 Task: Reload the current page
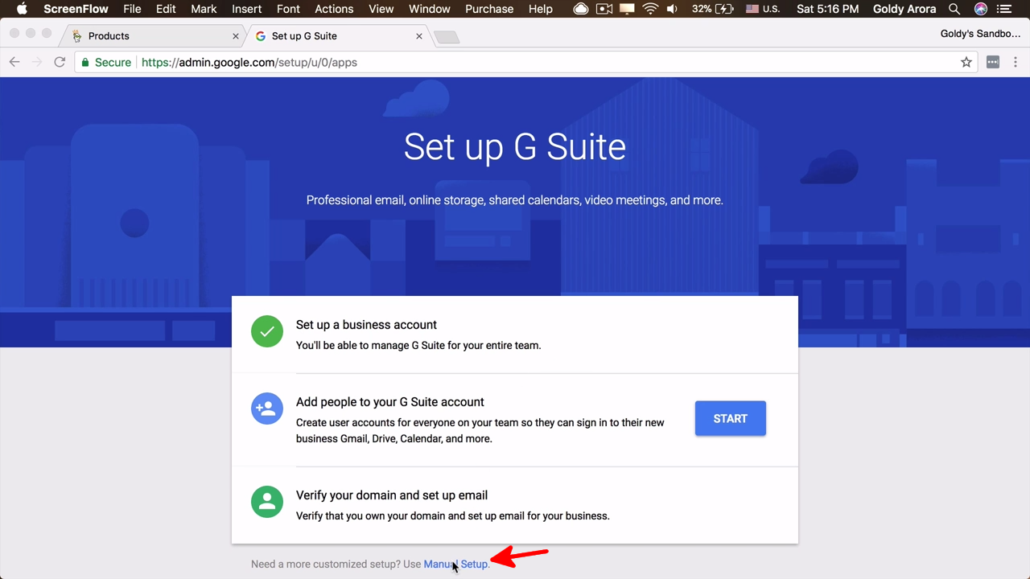tap(60, 62)
